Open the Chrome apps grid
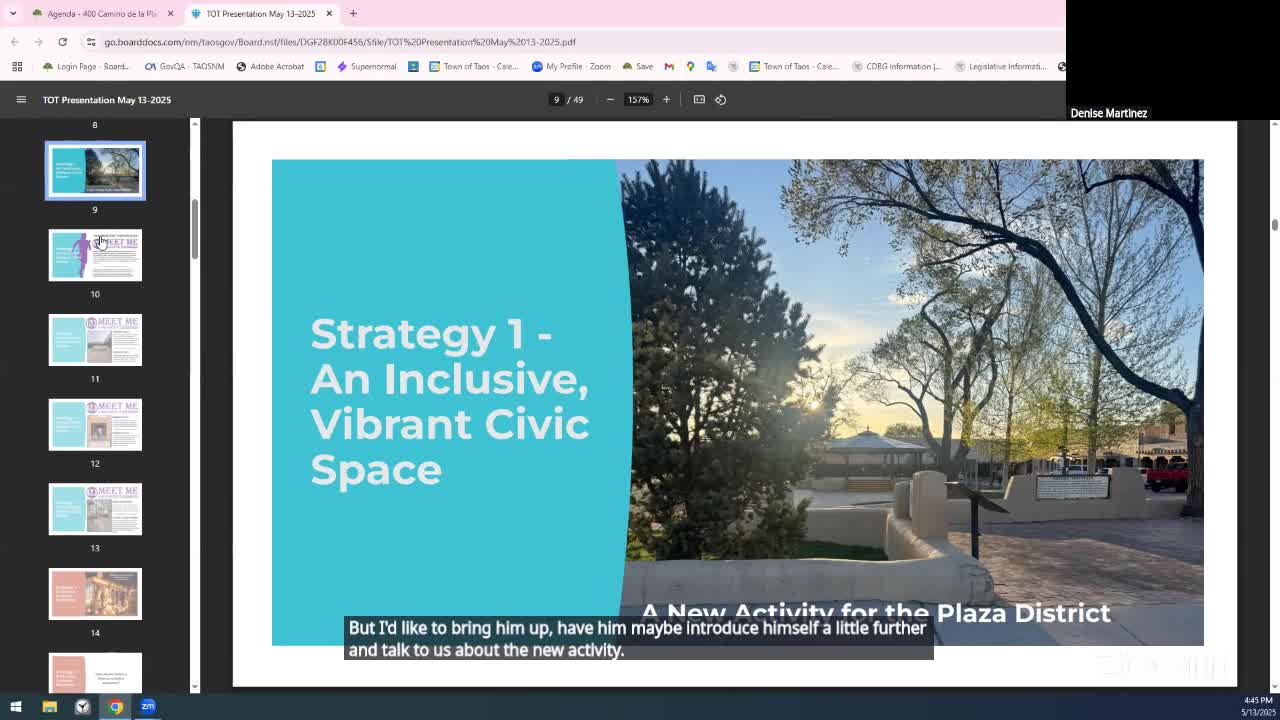 coord(17,66)
